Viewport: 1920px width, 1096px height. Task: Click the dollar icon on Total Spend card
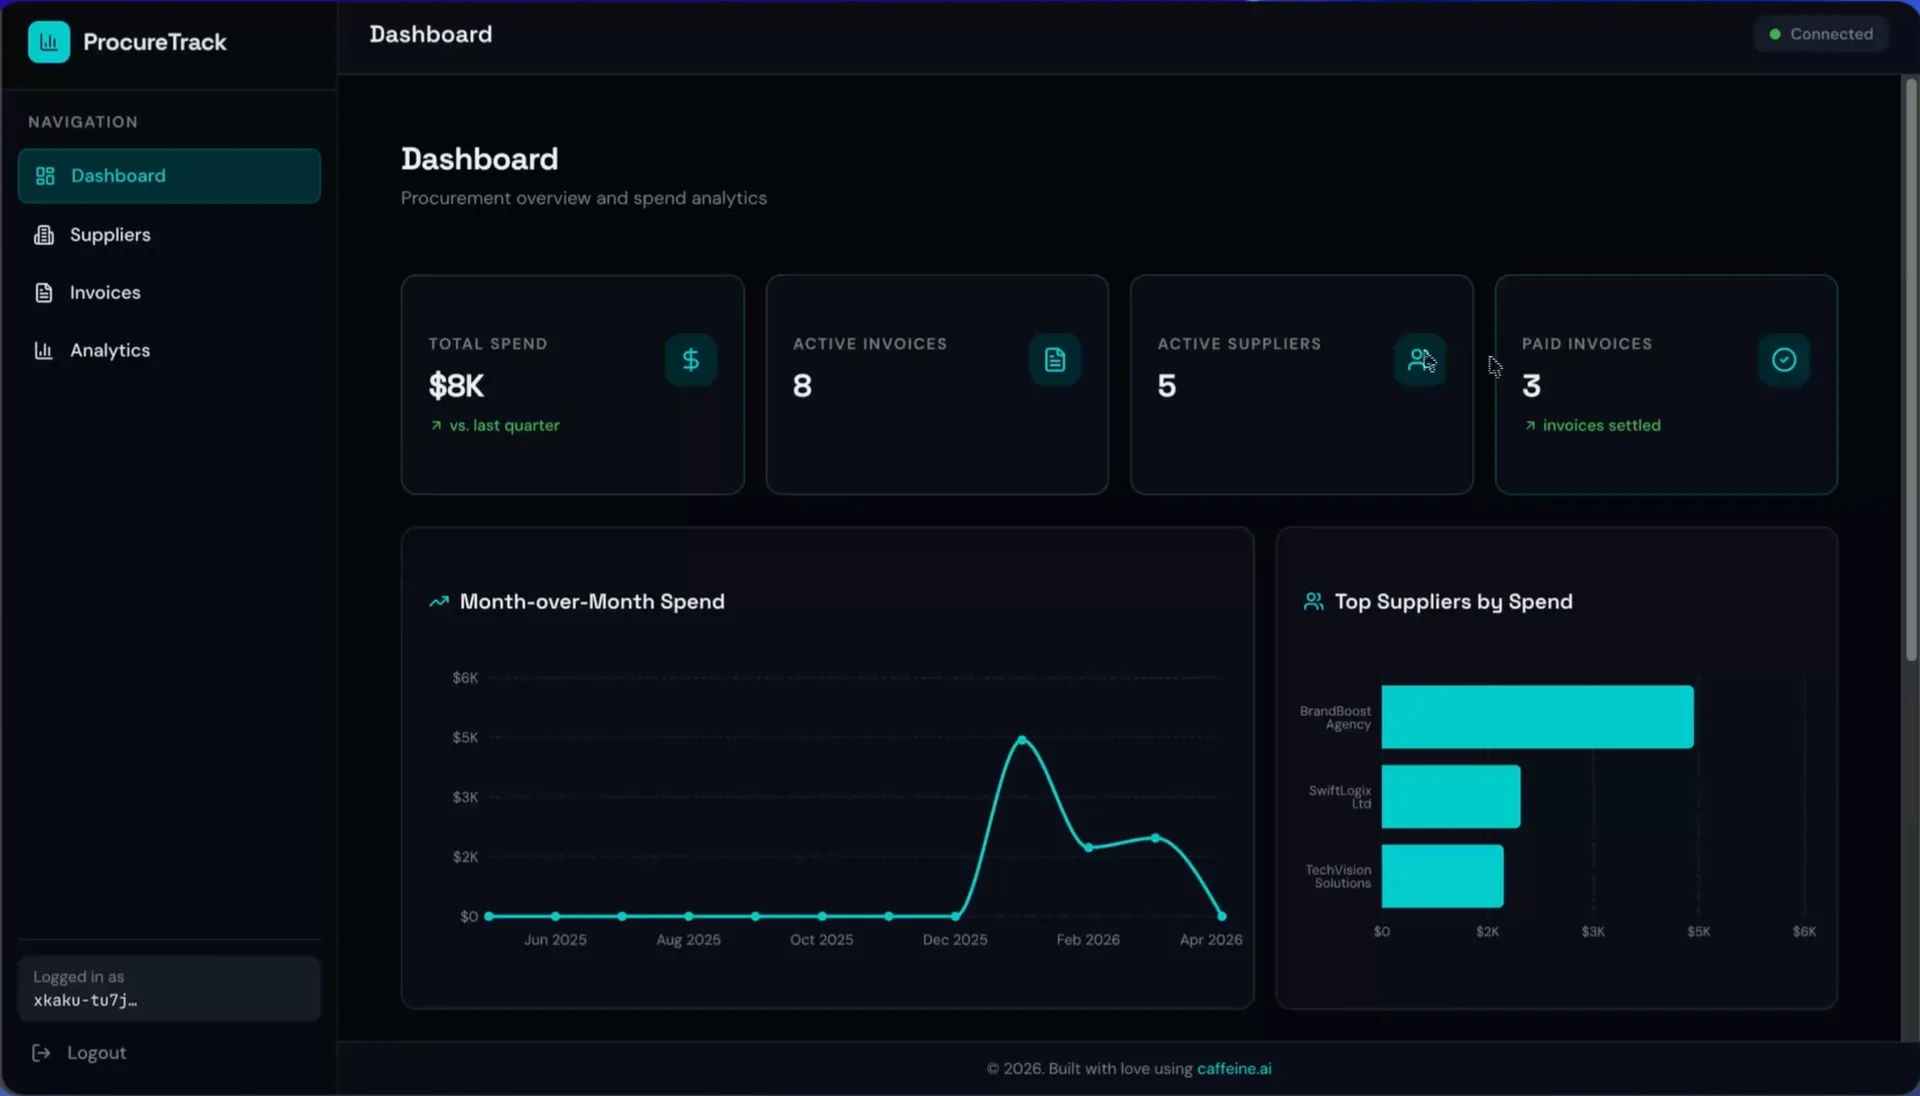[x=690, y=360]
